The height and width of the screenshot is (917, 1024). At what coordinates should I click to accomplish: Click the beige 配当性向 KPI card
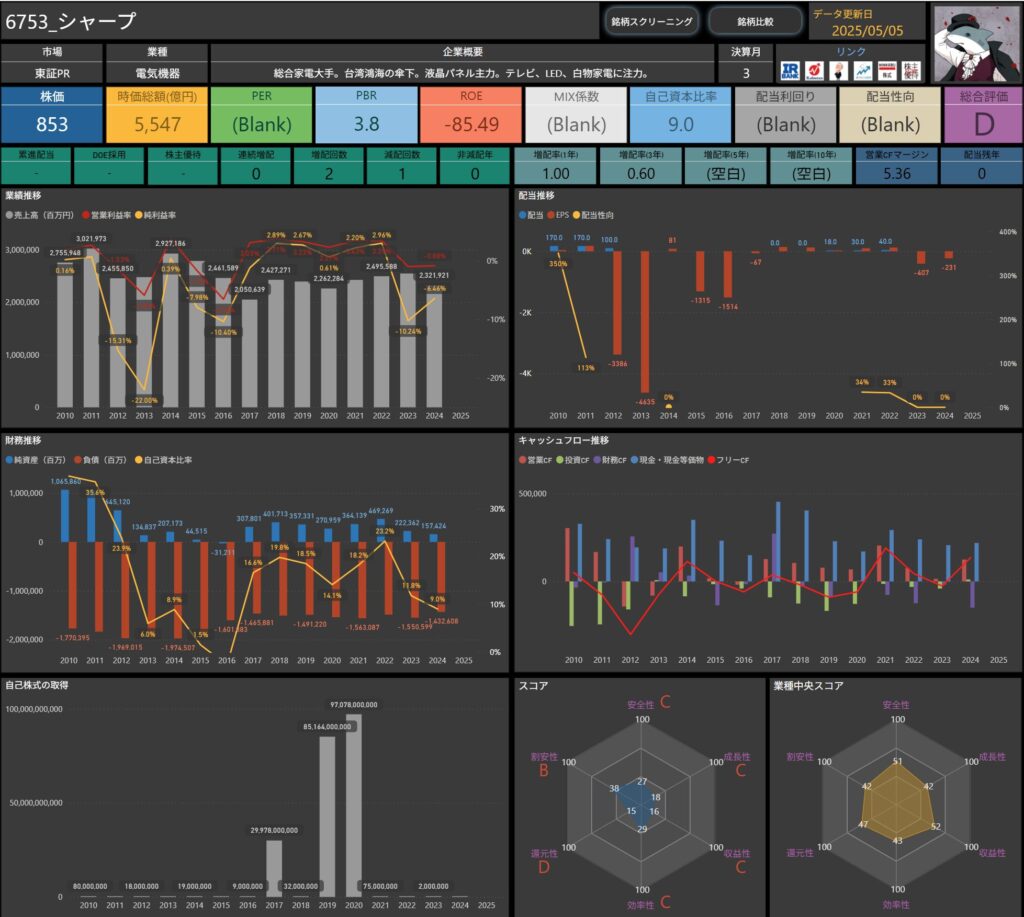(890, 115)
